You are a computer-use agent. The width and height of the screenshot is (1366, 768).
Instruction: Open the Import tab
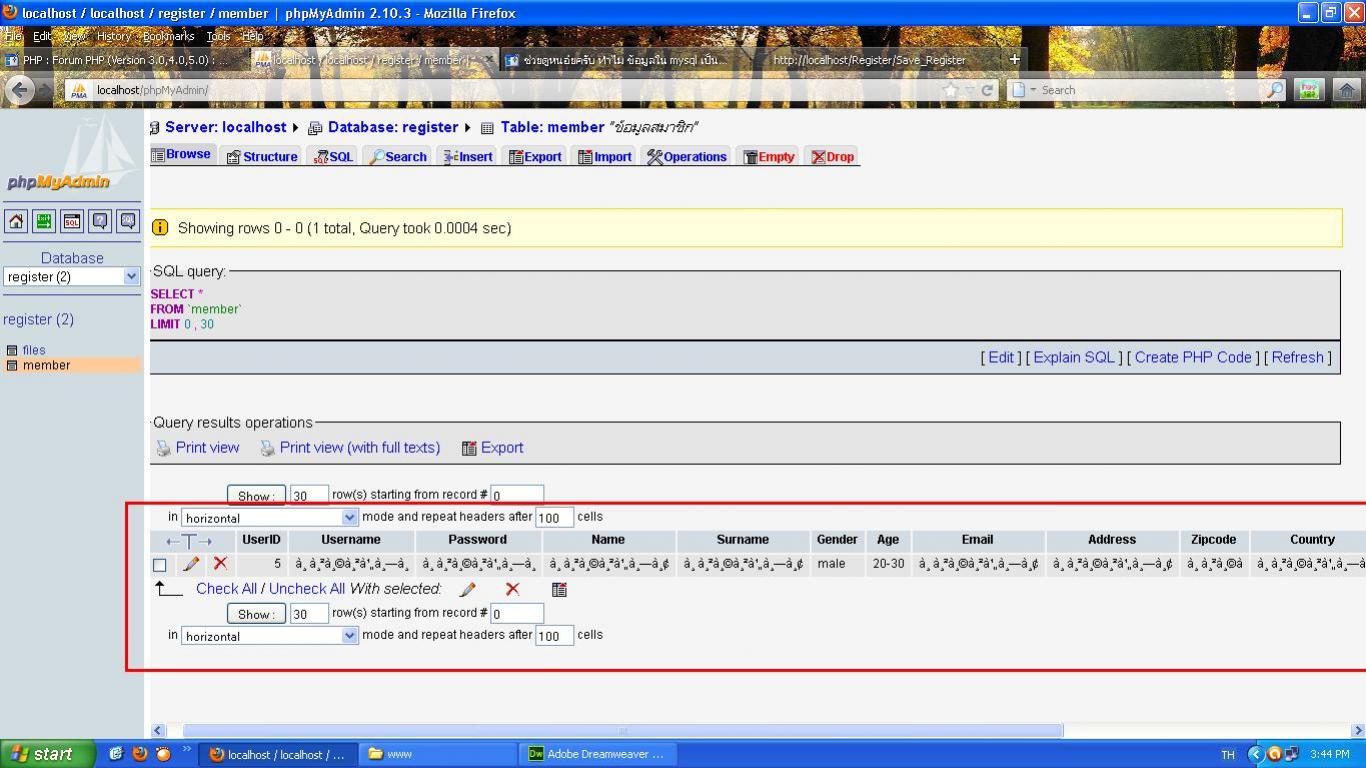pyautogui.click(x=605, y=157)
